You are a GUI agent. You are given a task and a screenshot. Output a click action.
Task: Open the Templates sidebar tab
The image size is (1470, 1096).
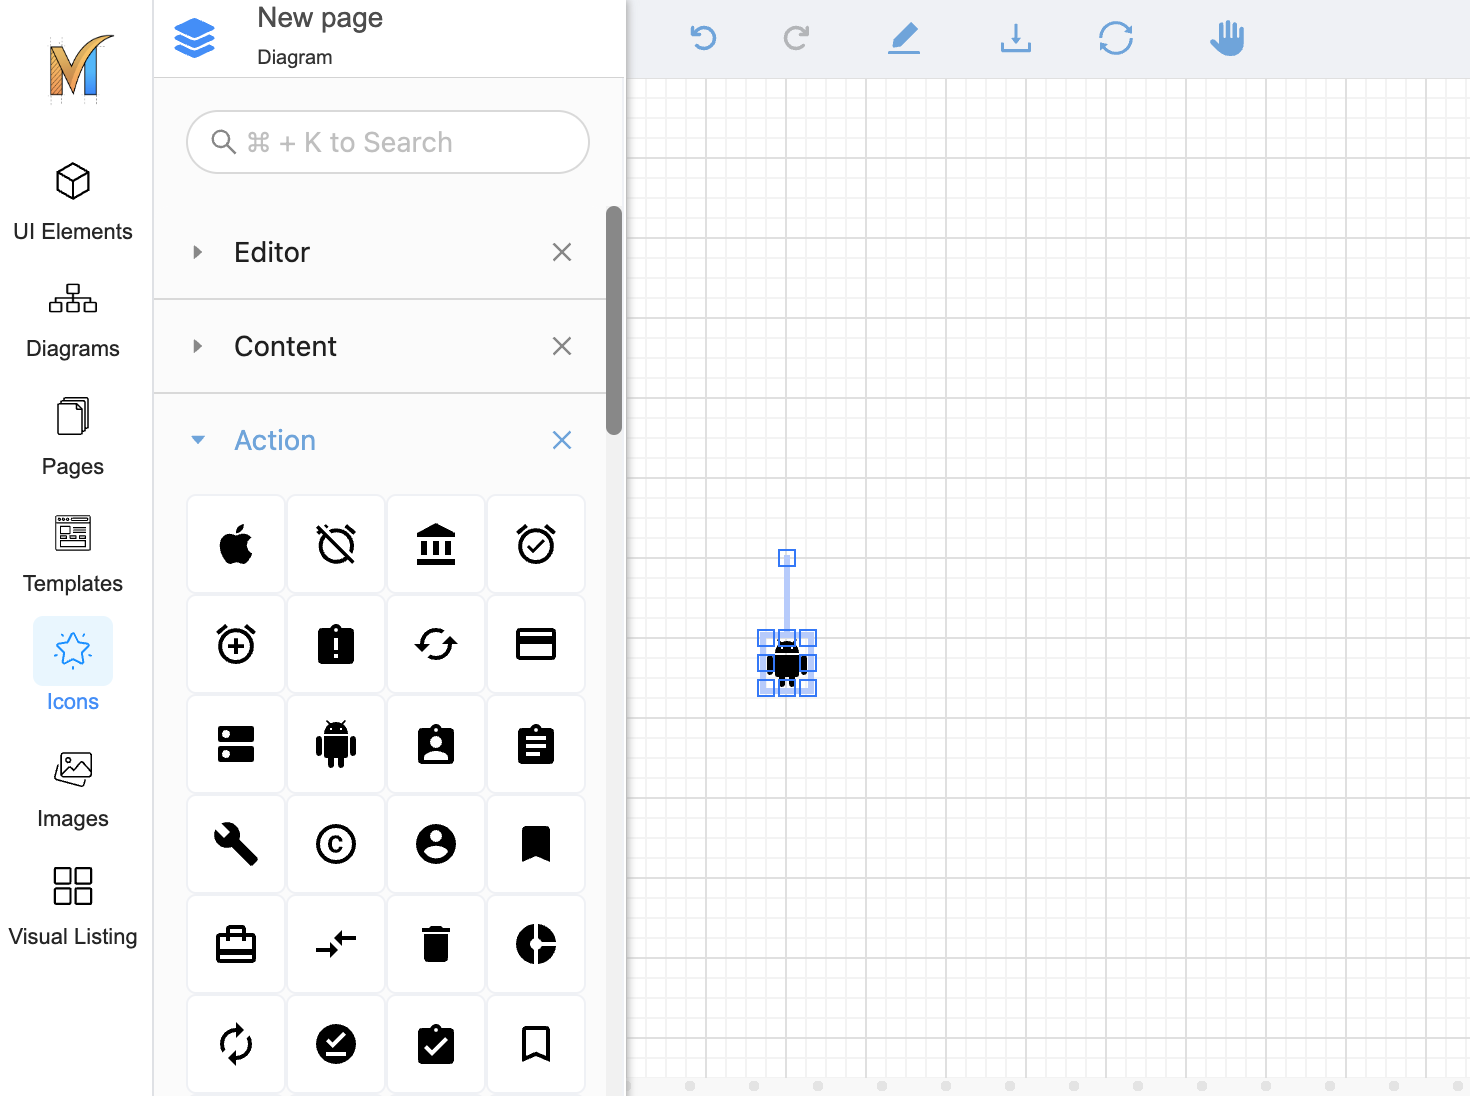(73, 554)
